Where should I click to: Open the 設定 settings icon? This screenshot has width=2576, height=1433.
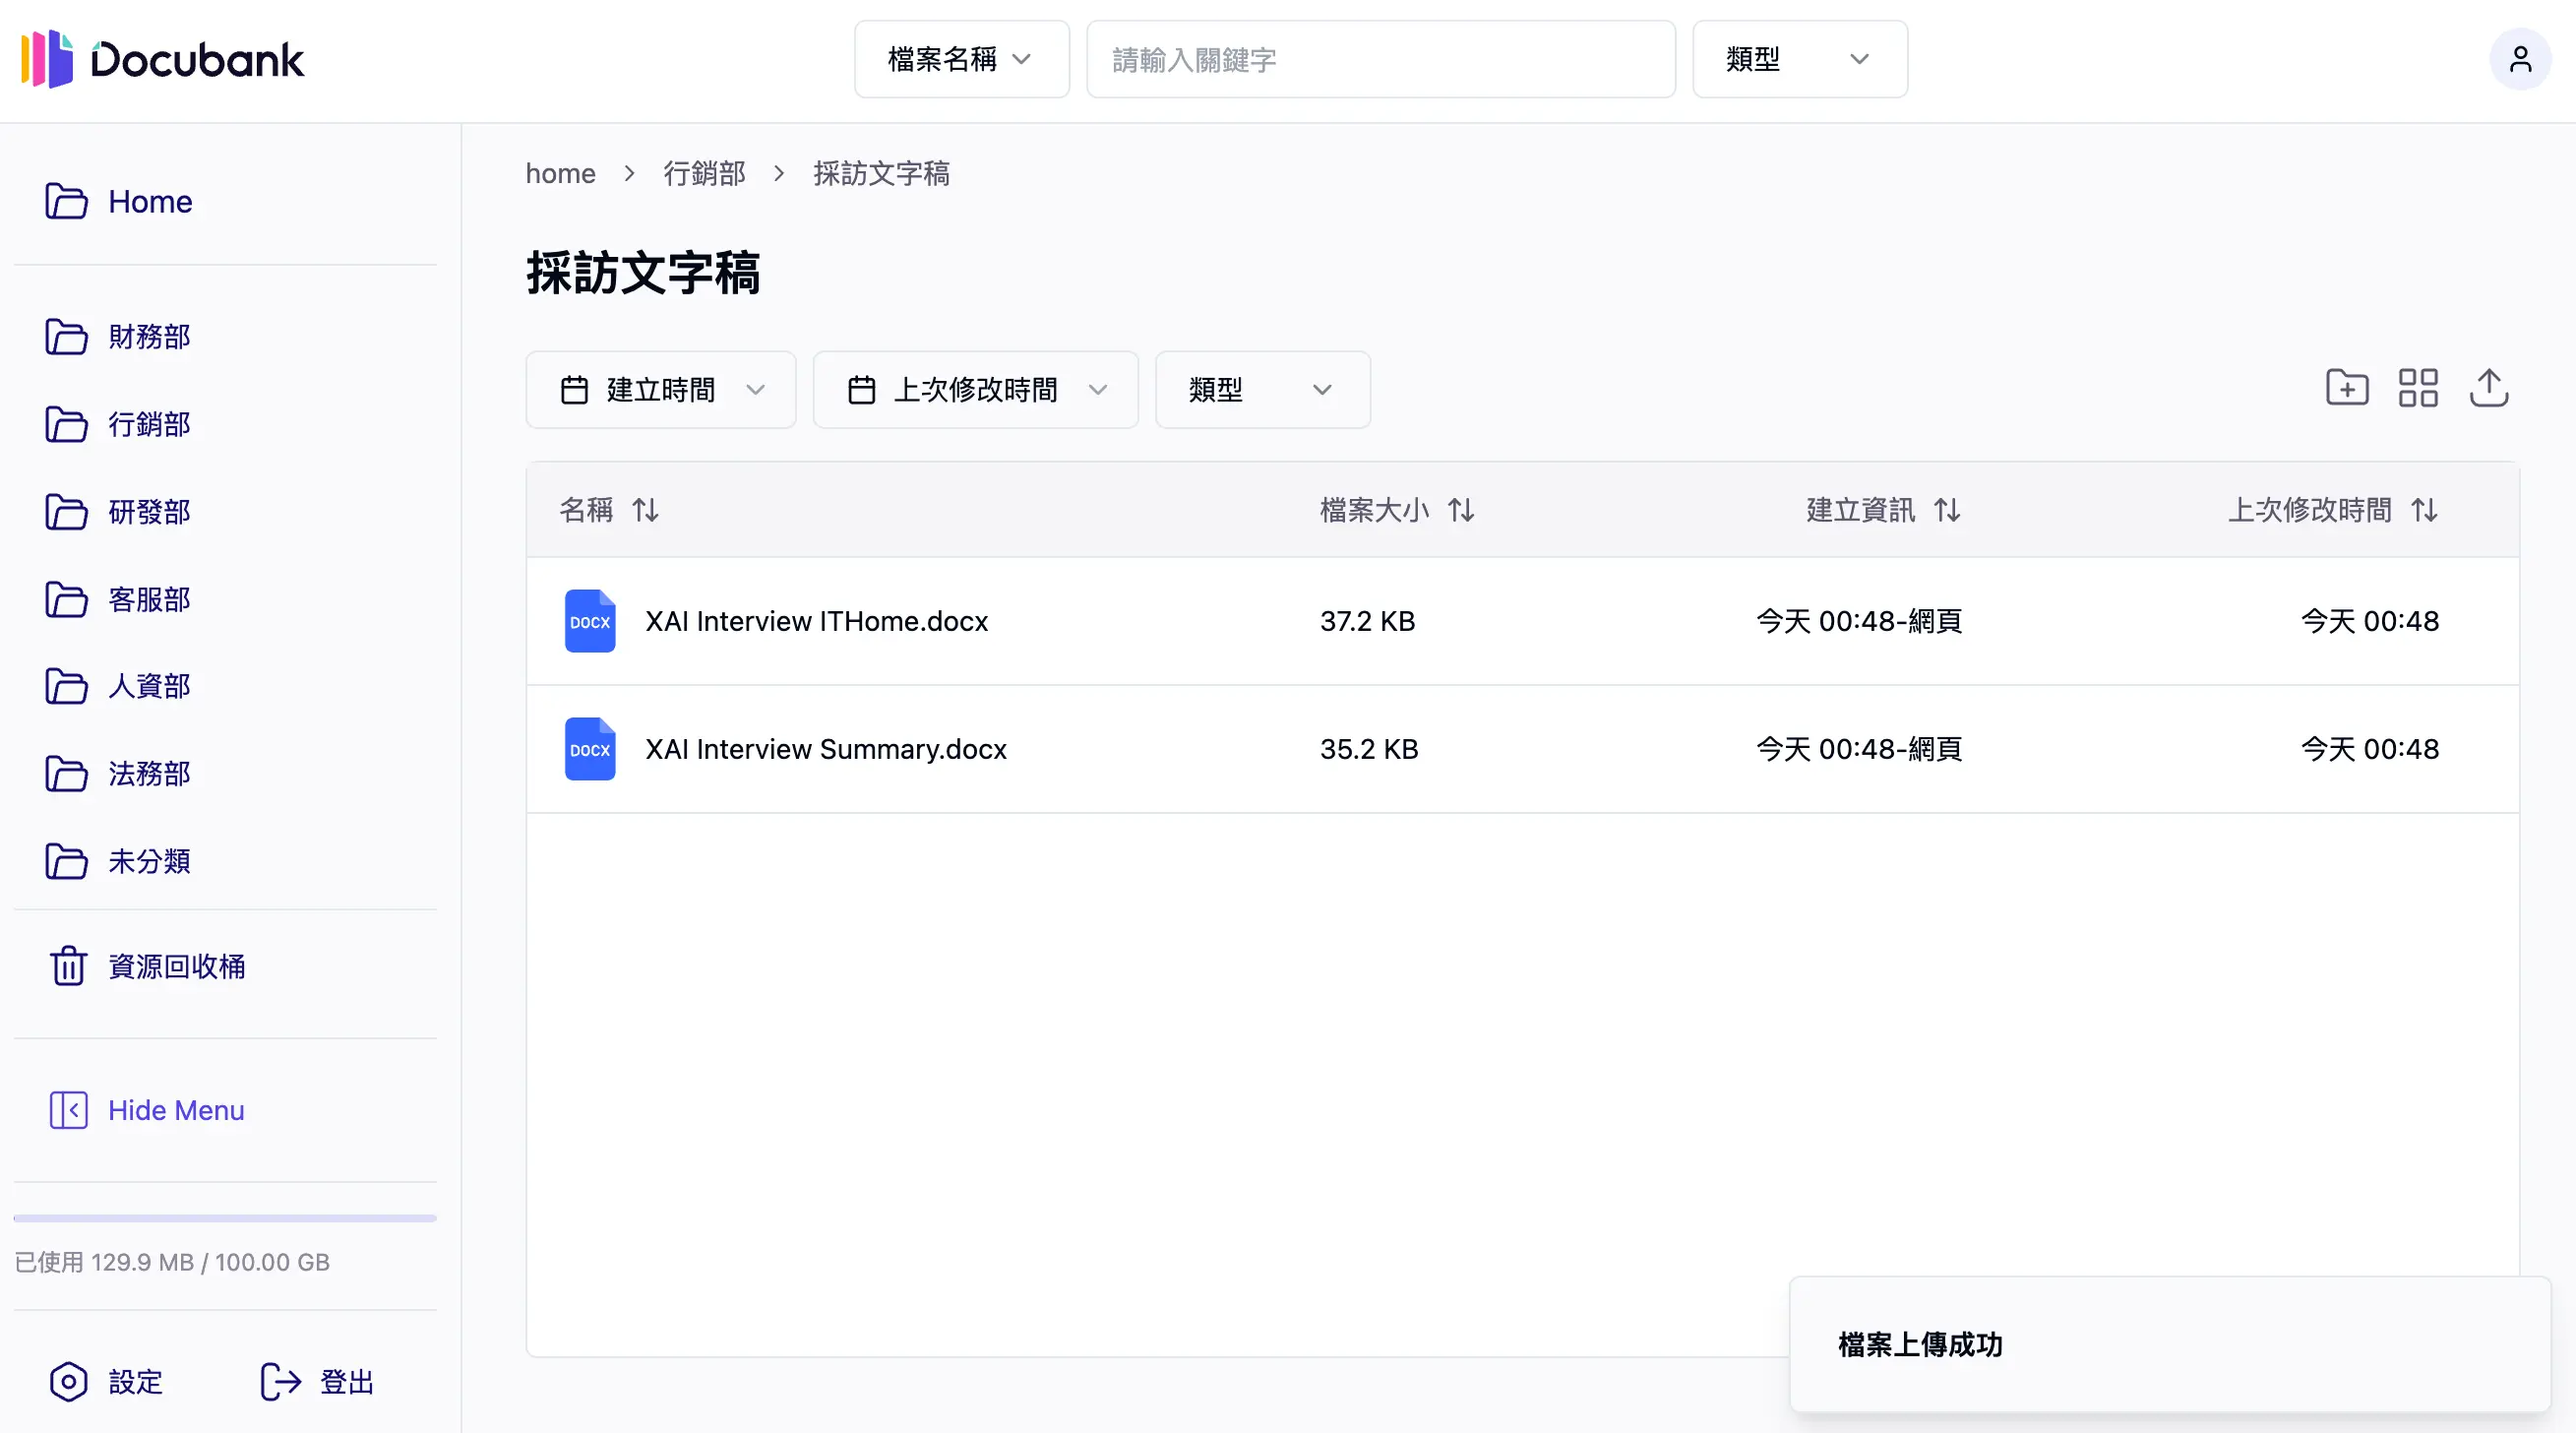click(x=68, y=1382)
